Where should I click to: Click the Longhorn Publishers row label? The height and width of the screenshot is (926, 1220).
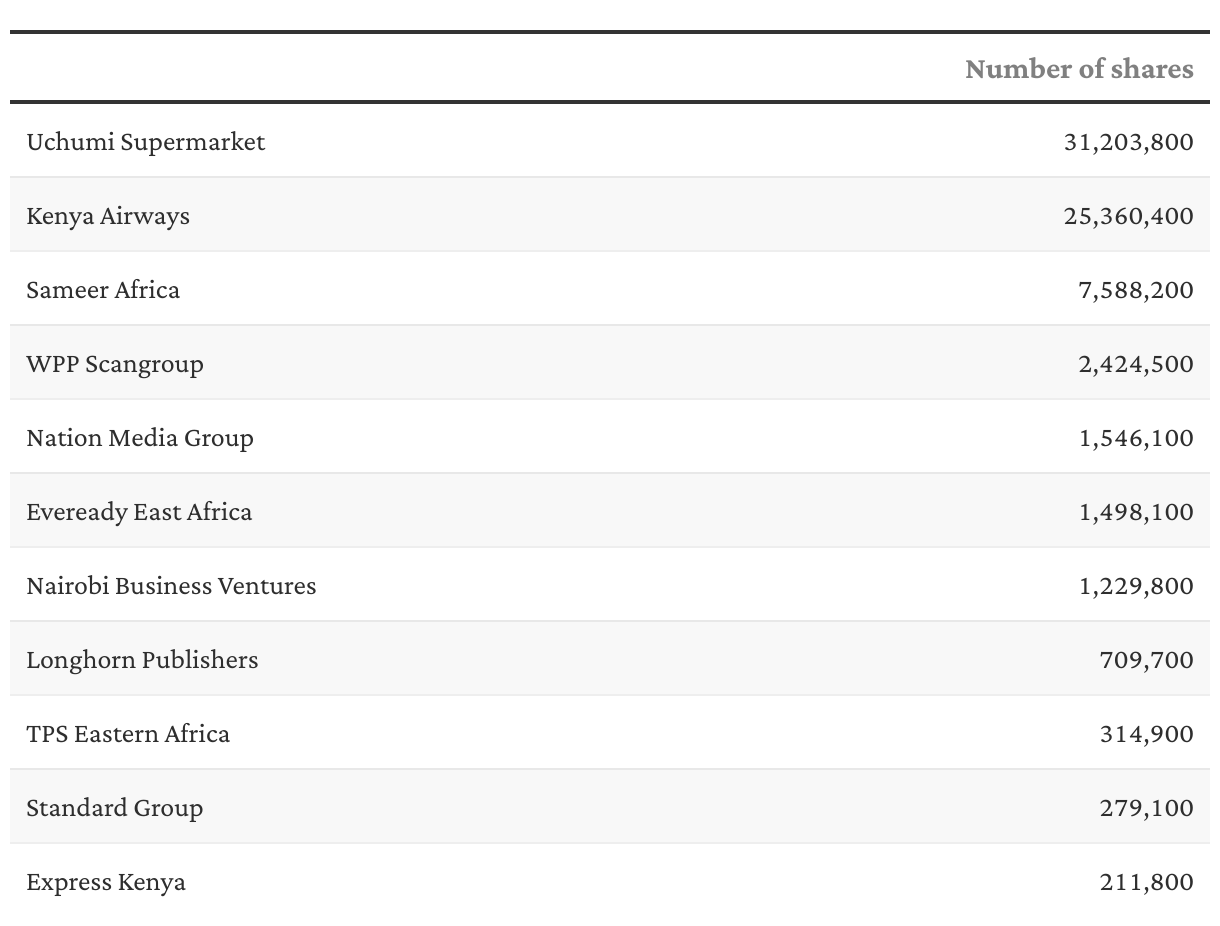pos(142,659)
